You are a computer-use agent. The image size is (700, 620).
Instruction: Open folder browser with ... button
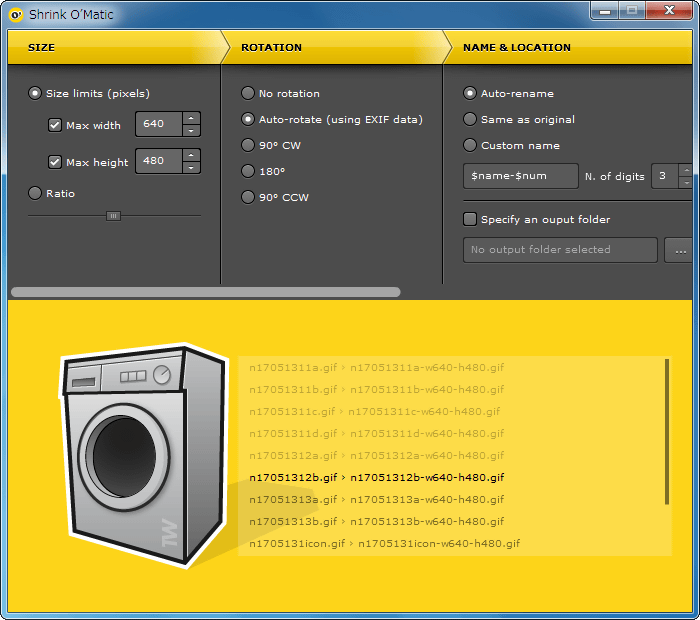click(x=679, y=250)
